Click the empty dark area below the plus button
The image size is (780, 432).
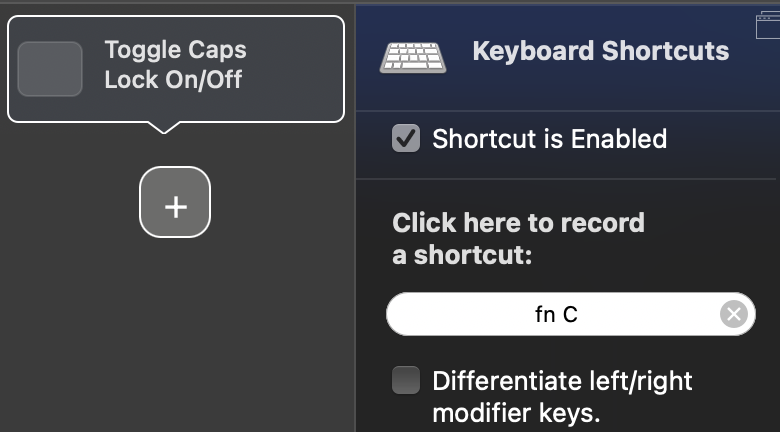175,330
